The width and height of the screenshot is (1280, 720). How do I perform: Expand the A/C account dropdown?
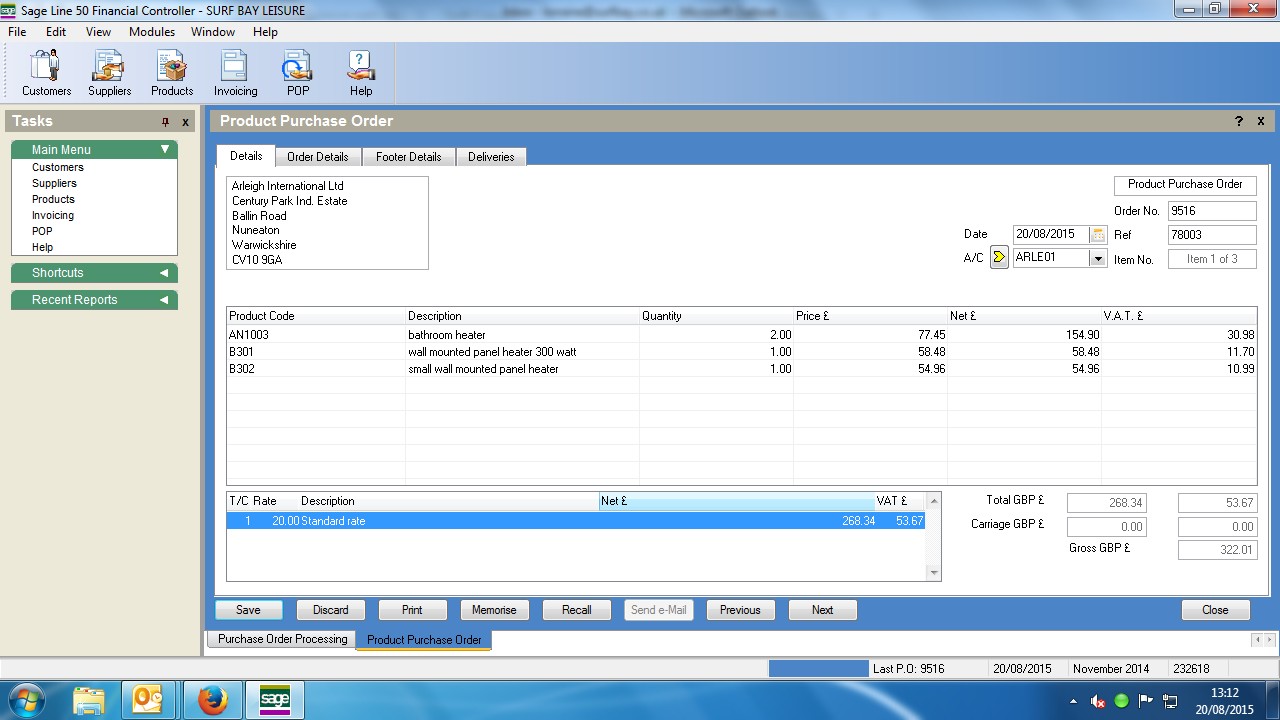[1098, 259]
